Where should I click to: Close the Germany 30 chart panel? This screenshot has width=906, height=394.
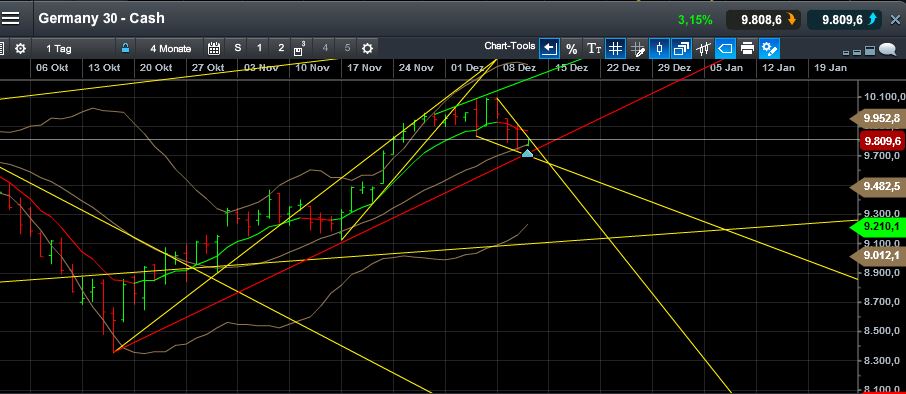pyautogui.click(x=895, y=20)
